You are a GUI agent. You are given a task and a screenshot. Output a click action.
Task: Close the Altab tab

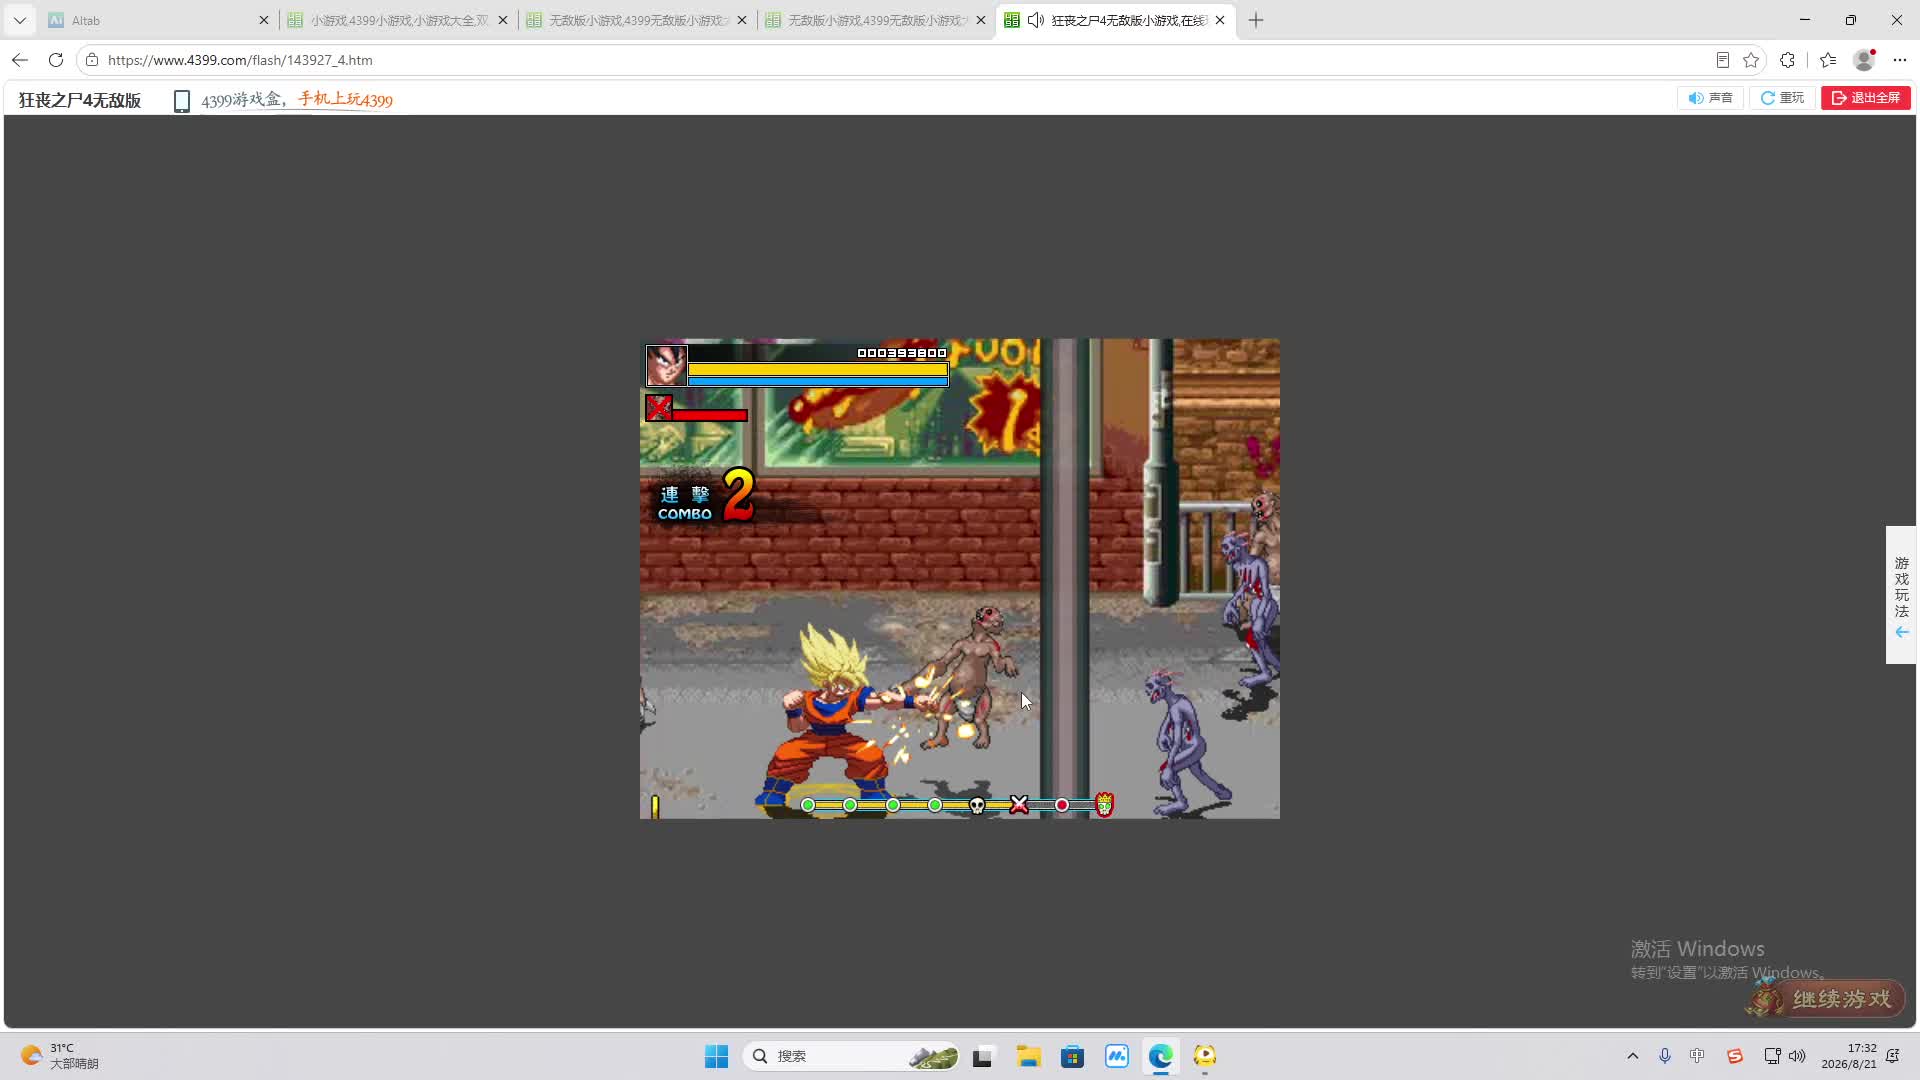click(x=264, y=20)
